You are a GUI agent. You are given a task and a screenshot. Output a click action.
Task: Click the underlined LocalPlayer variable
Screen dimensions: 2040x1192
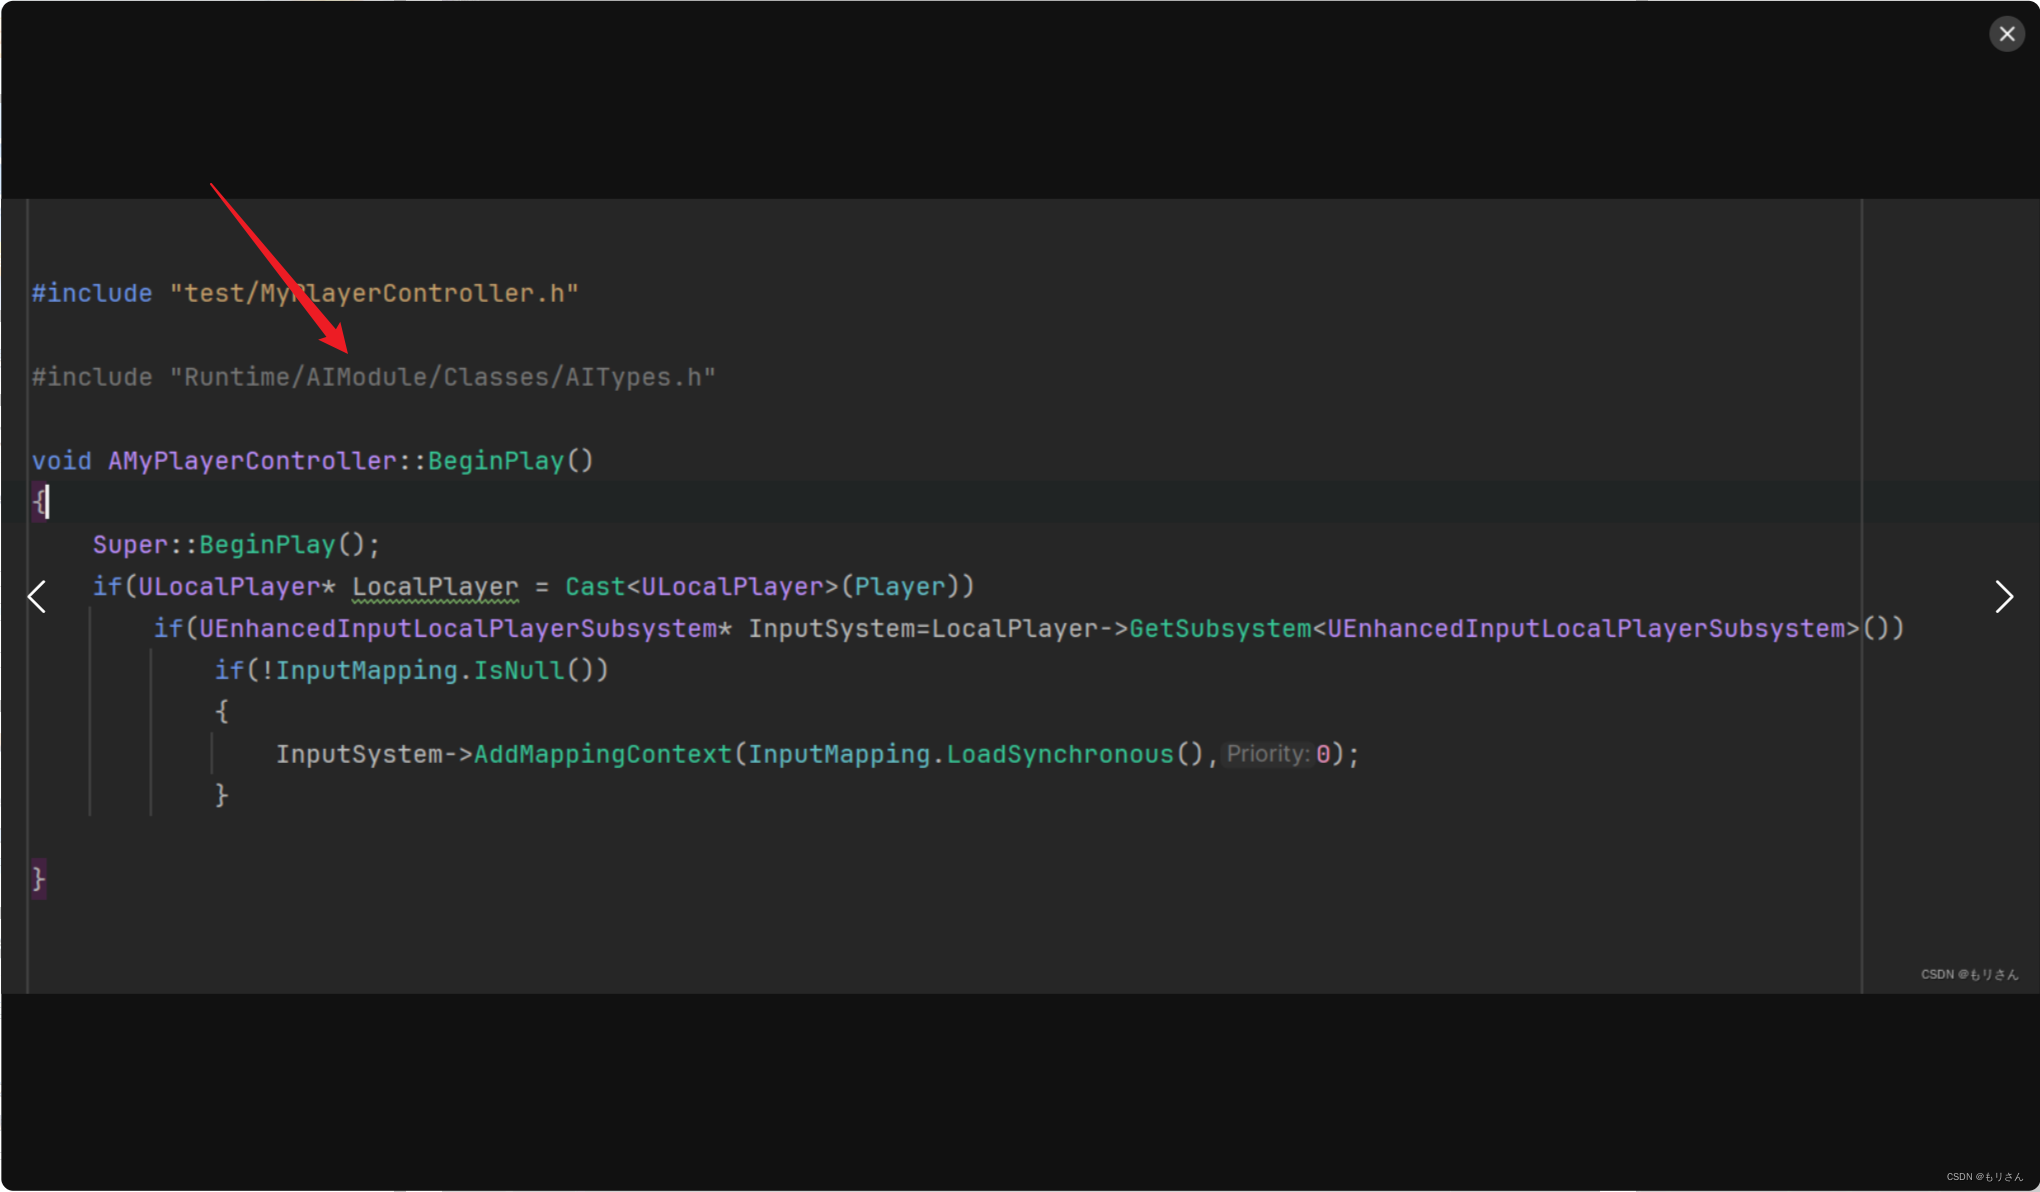[x=435, y=587]
